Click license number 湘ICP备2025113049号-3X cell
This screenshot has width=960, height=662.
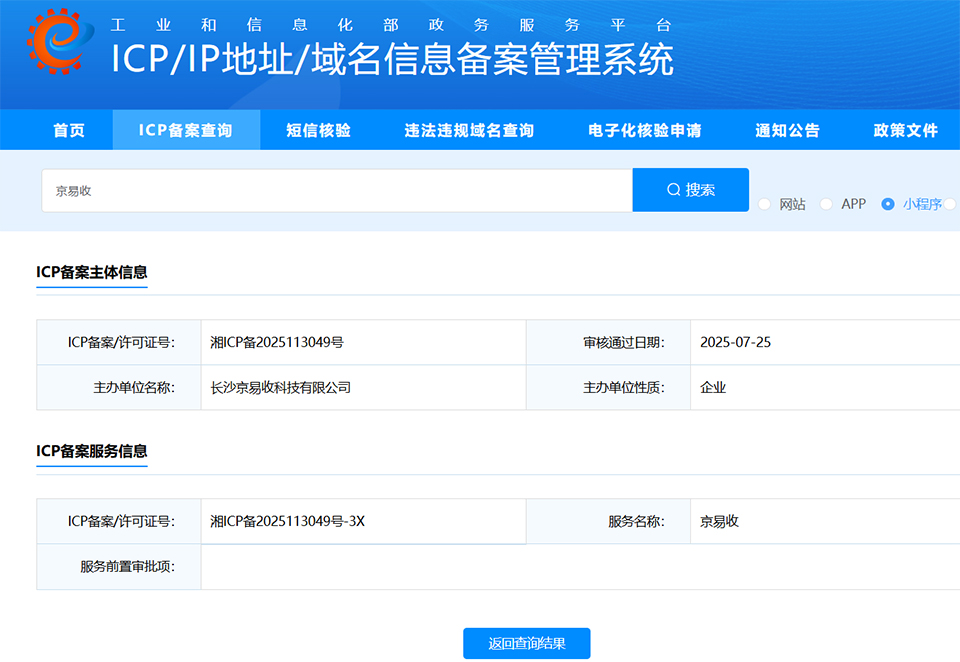[364, 521]
